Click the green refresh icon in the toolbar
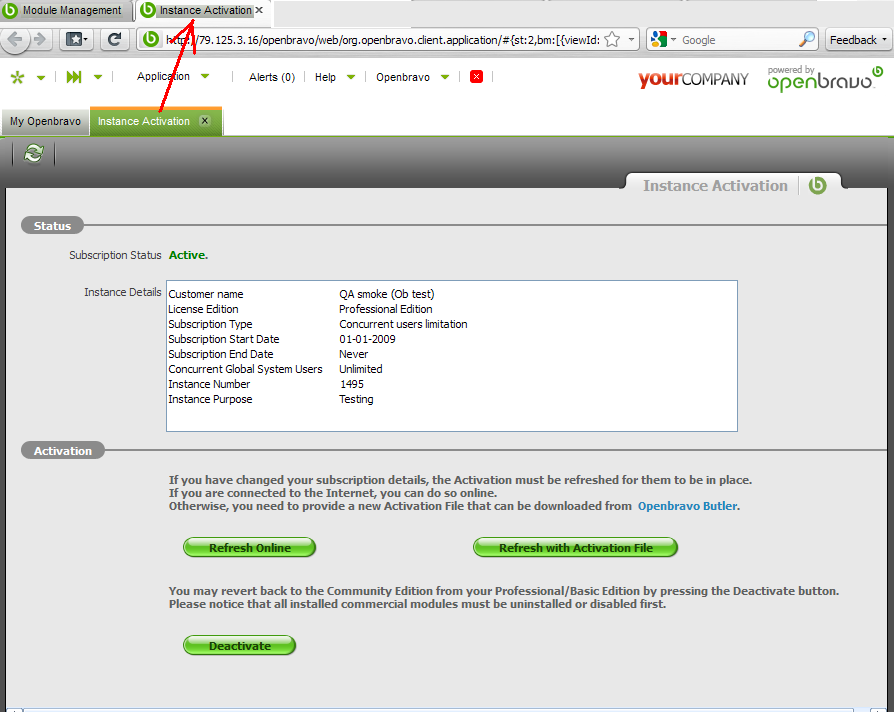 34,154
